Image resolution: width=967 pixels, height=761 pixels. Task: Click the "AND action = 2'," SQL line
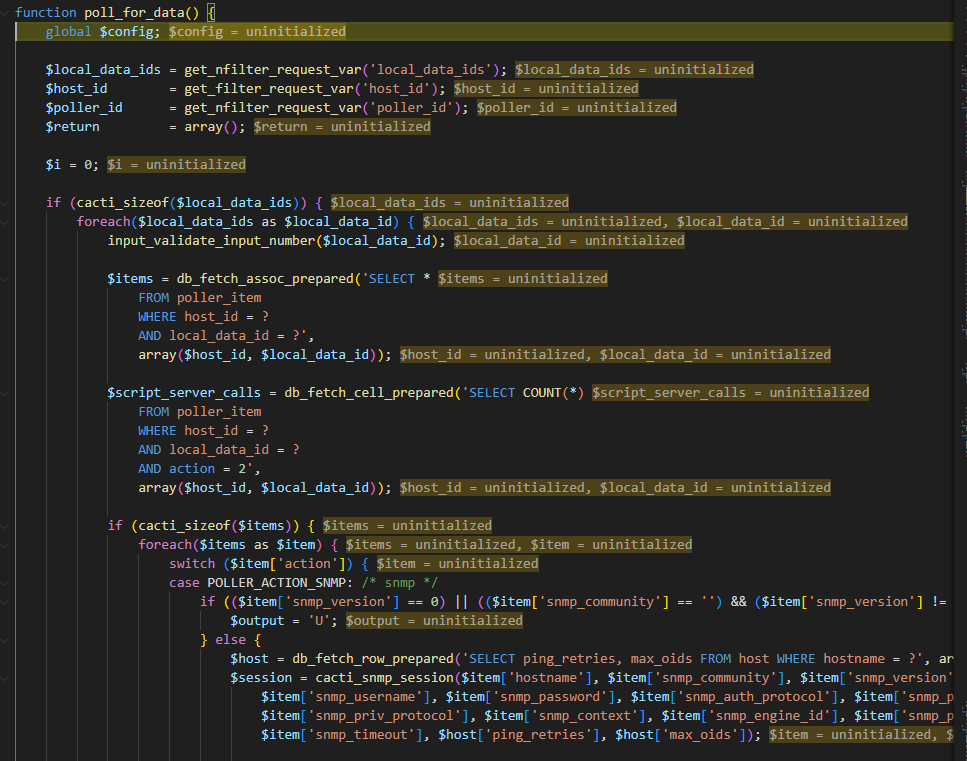(x=199, y=469)
